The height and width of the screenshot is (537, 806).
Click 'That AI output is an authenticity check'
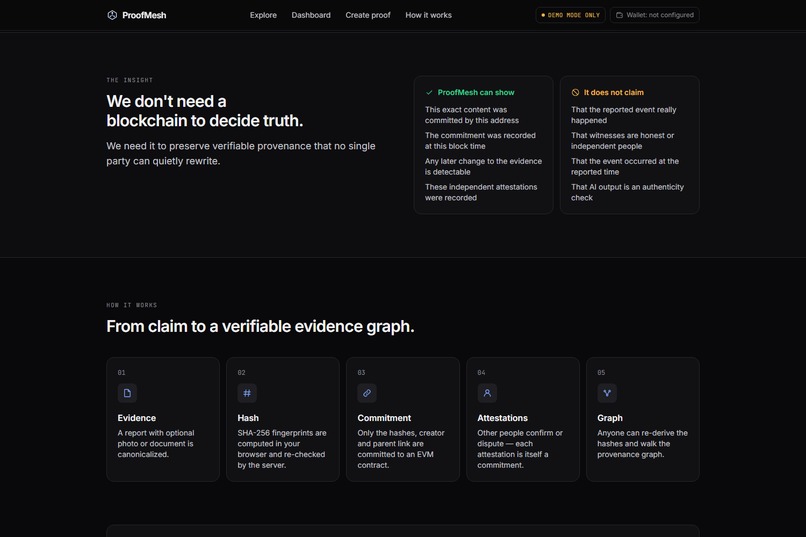(627, 192)
